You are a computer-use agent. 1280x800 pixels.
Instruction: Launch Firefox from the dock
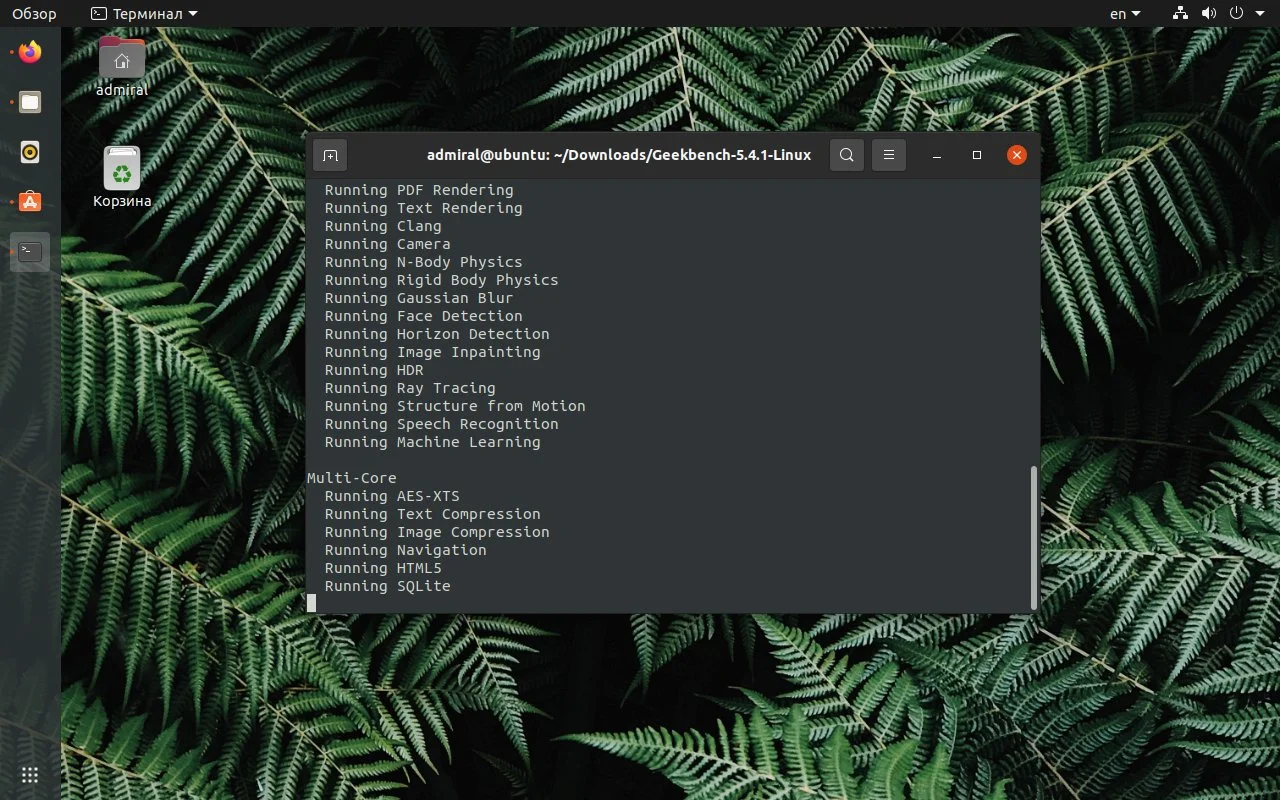point(30,52)
